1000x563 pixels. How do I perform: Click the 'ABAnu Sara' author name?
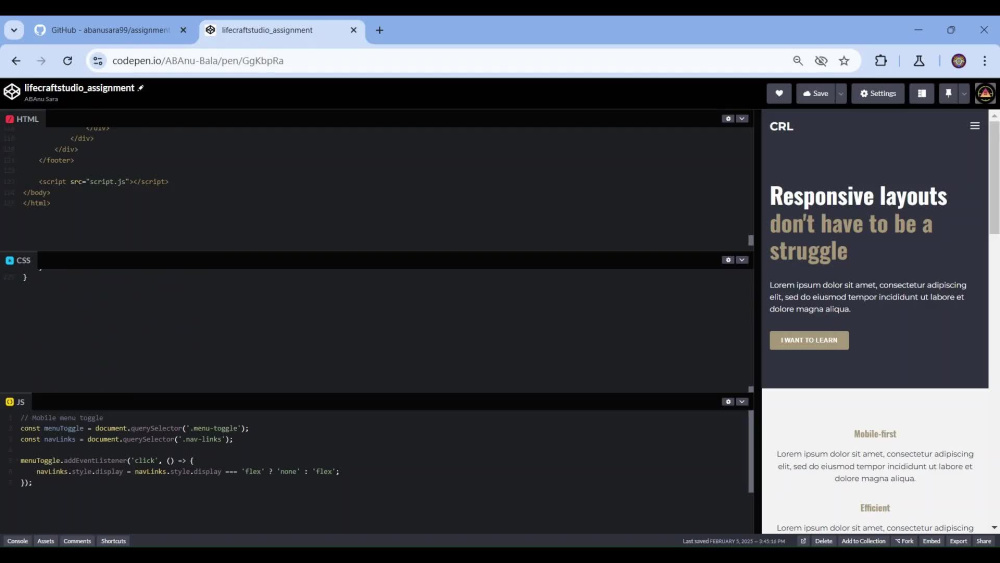pos(41,99)
